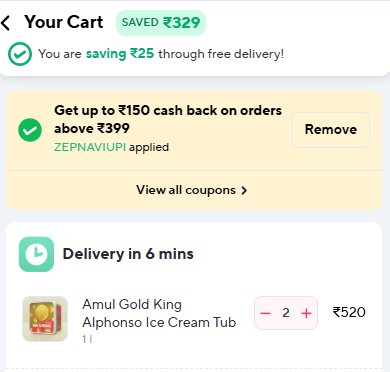The image size is (390, 372).
Task: Click the delivery clock icon
Action: (x=36, y=254)
